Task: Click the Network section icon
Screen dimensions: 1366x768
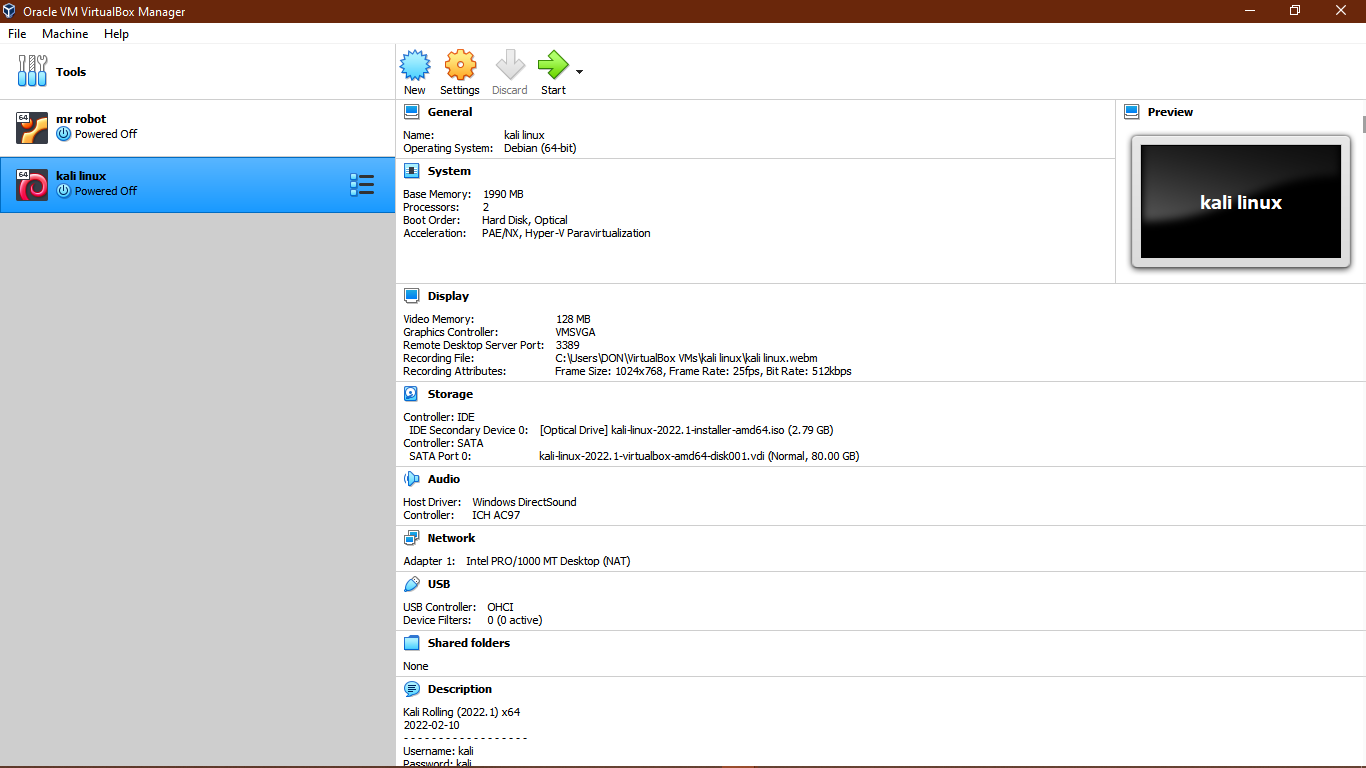Action: click(411, 537)
